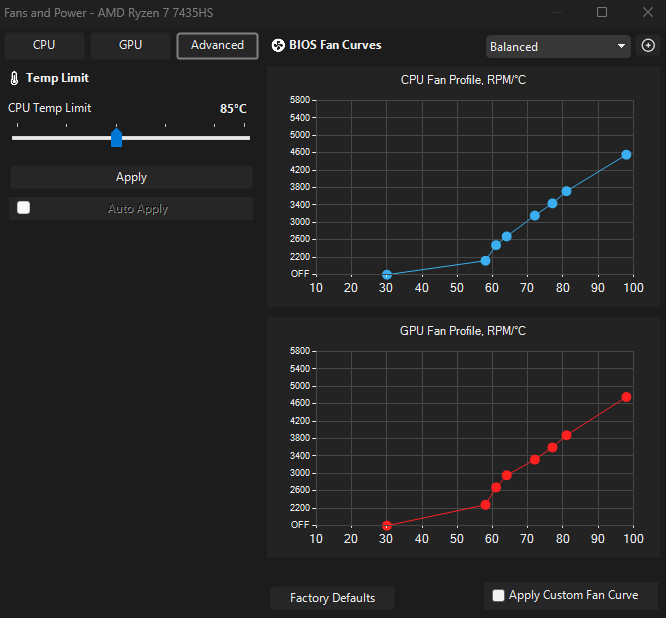
Task: Enable the Auto Apply checkbox
Action: (23, 208)
